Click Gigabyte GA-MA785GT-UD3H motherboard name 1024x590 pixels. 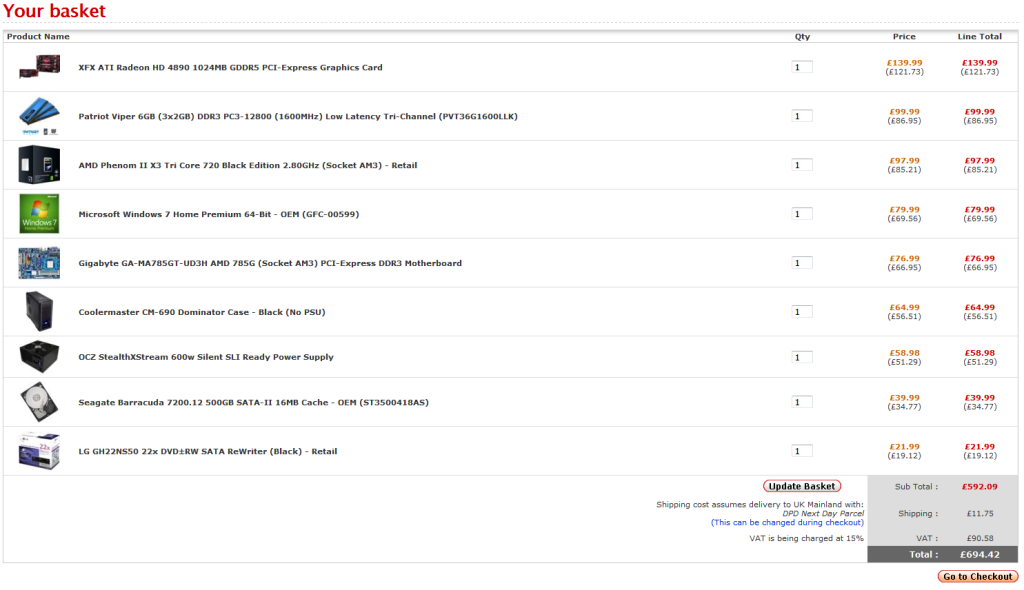click(x=270, y=263)
